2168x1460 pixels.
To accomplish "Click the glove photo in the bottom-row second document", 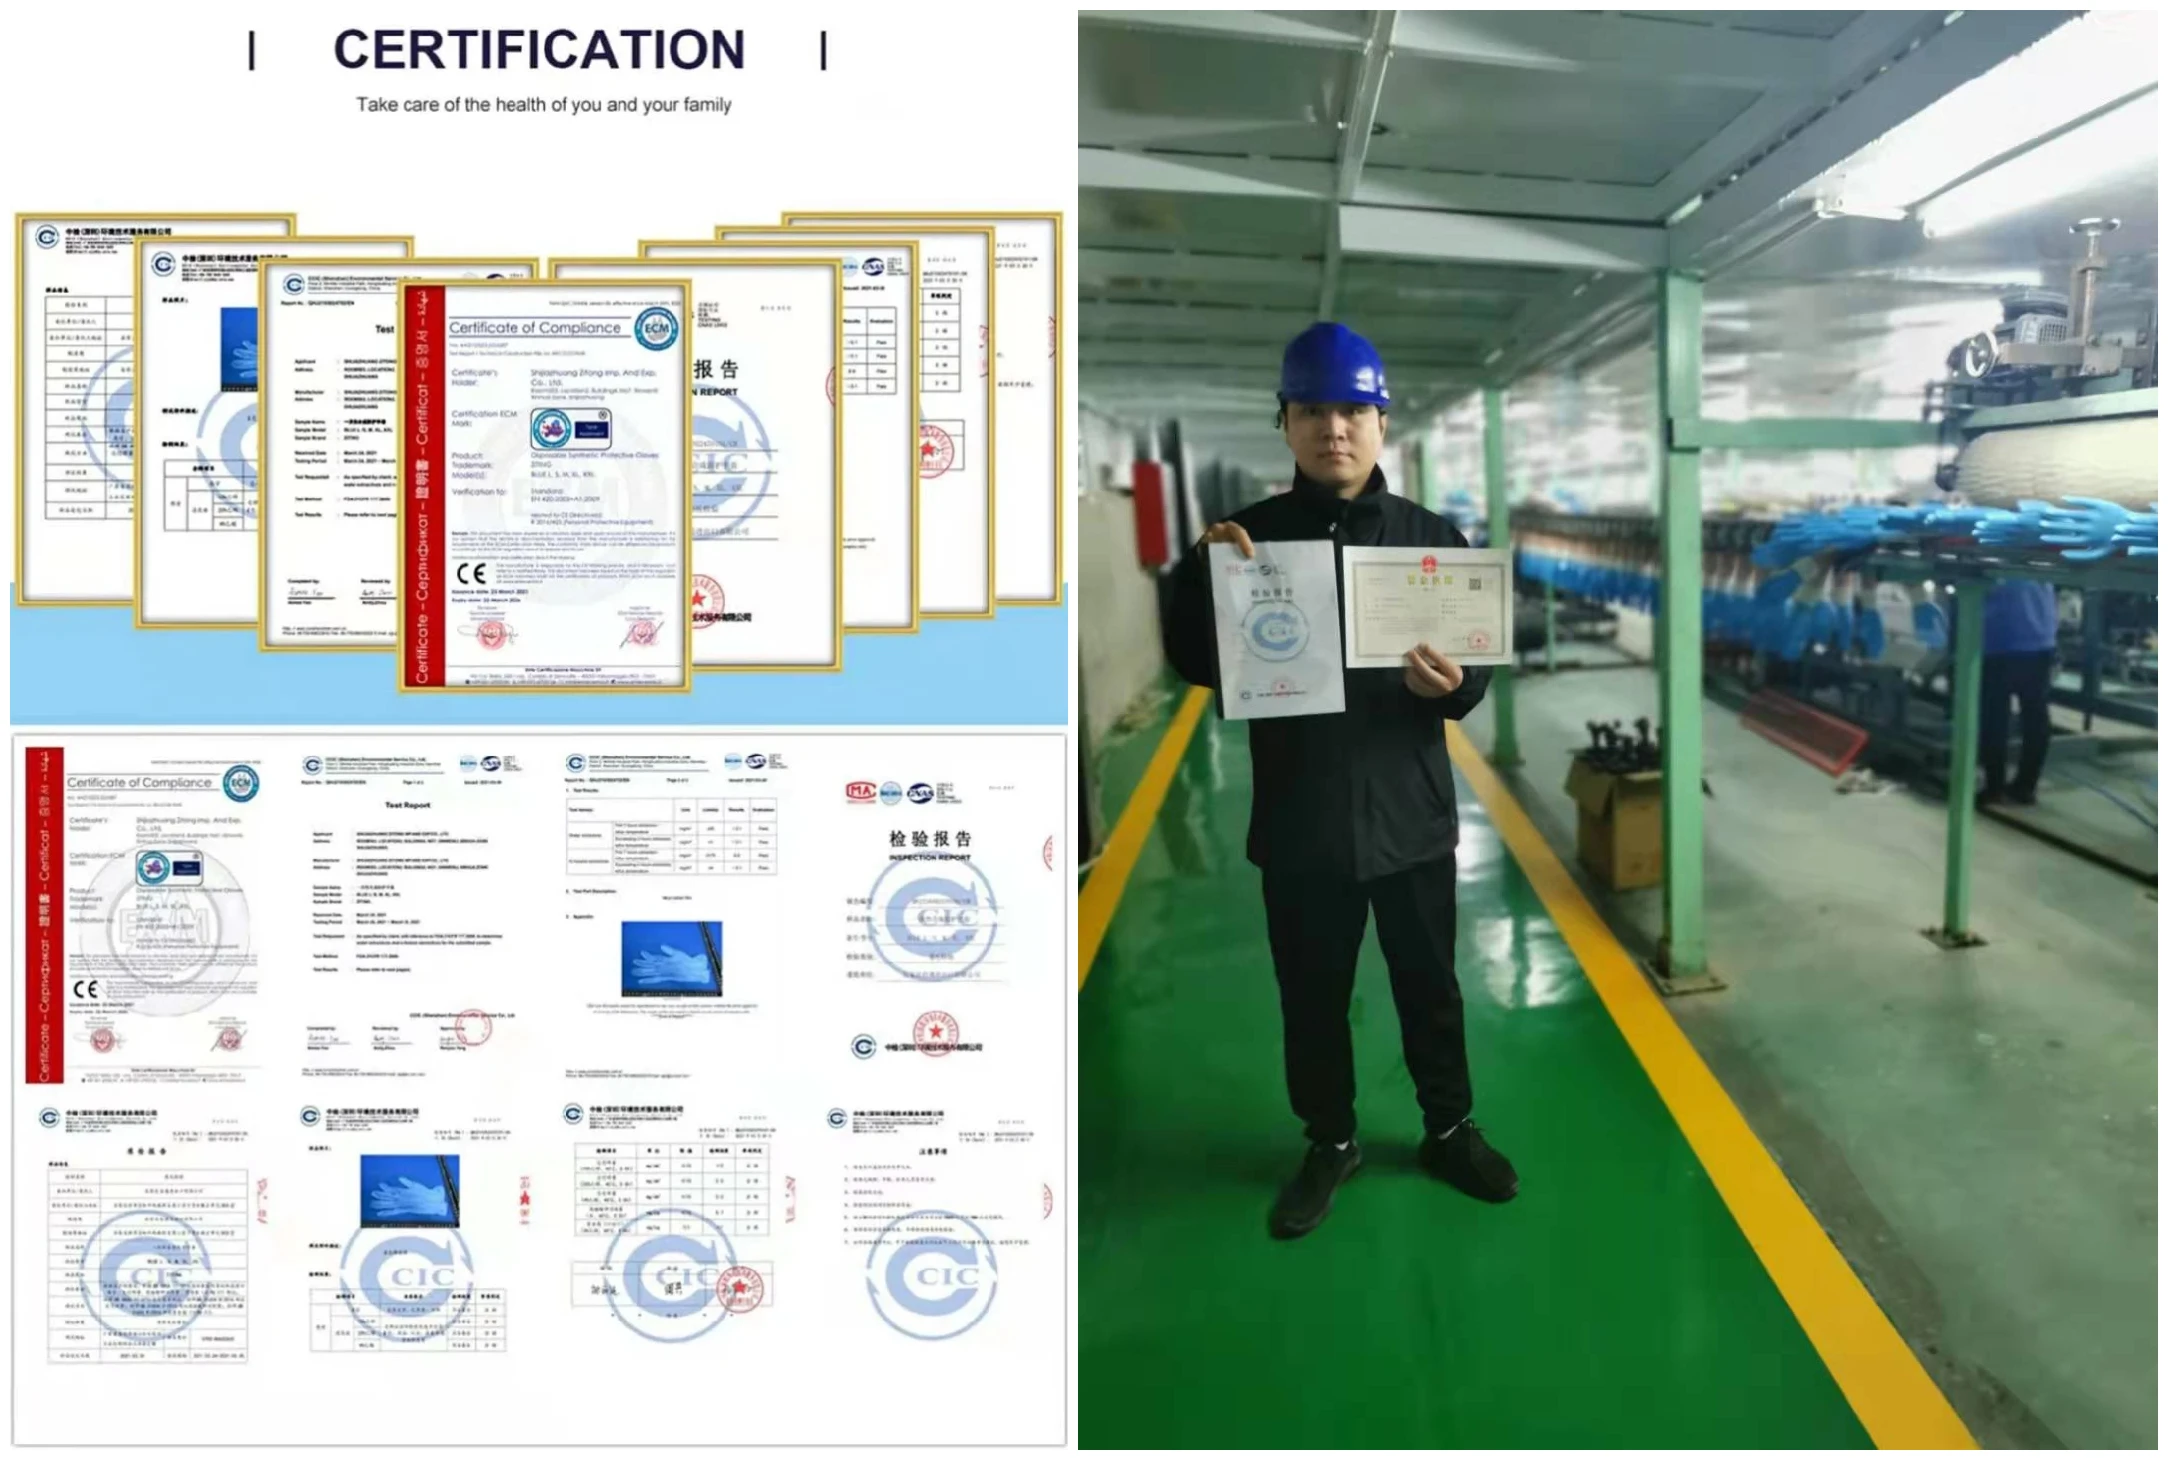I will (x=409, y=1190).
